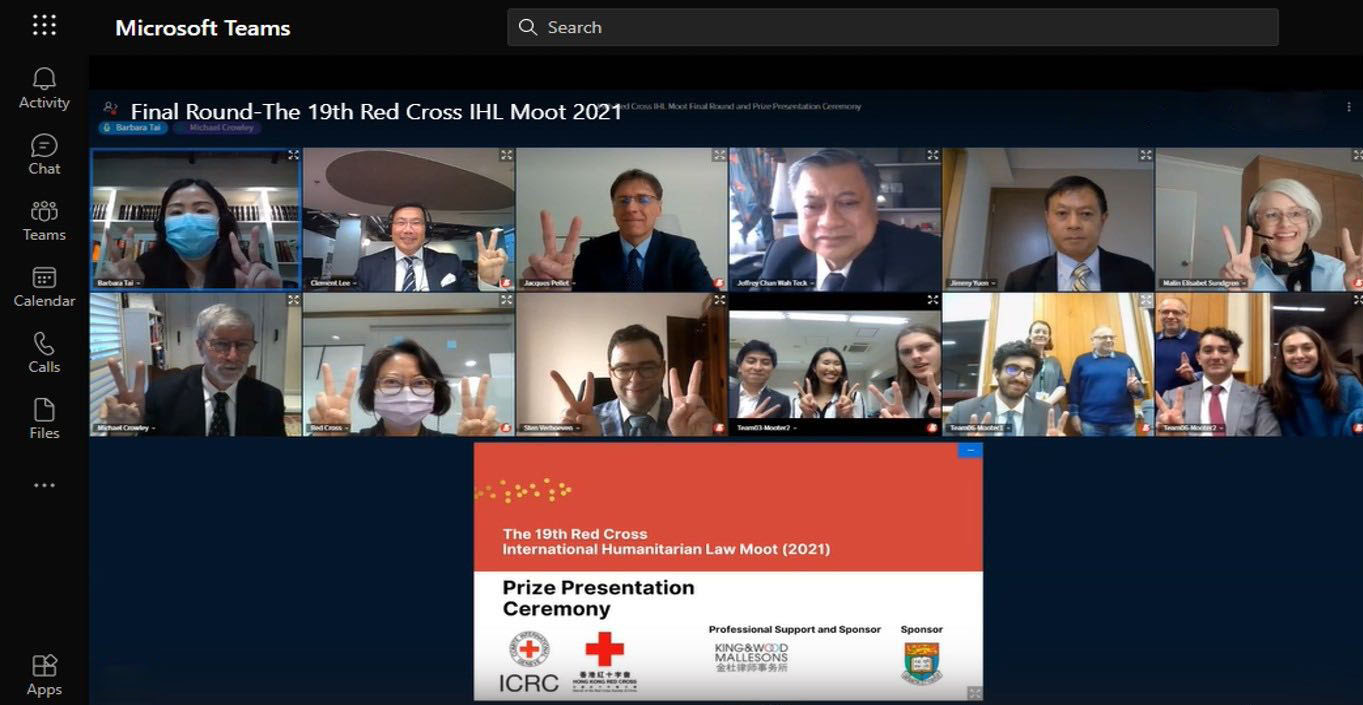
Task: Open the Files section
Action: click(44, 419)
